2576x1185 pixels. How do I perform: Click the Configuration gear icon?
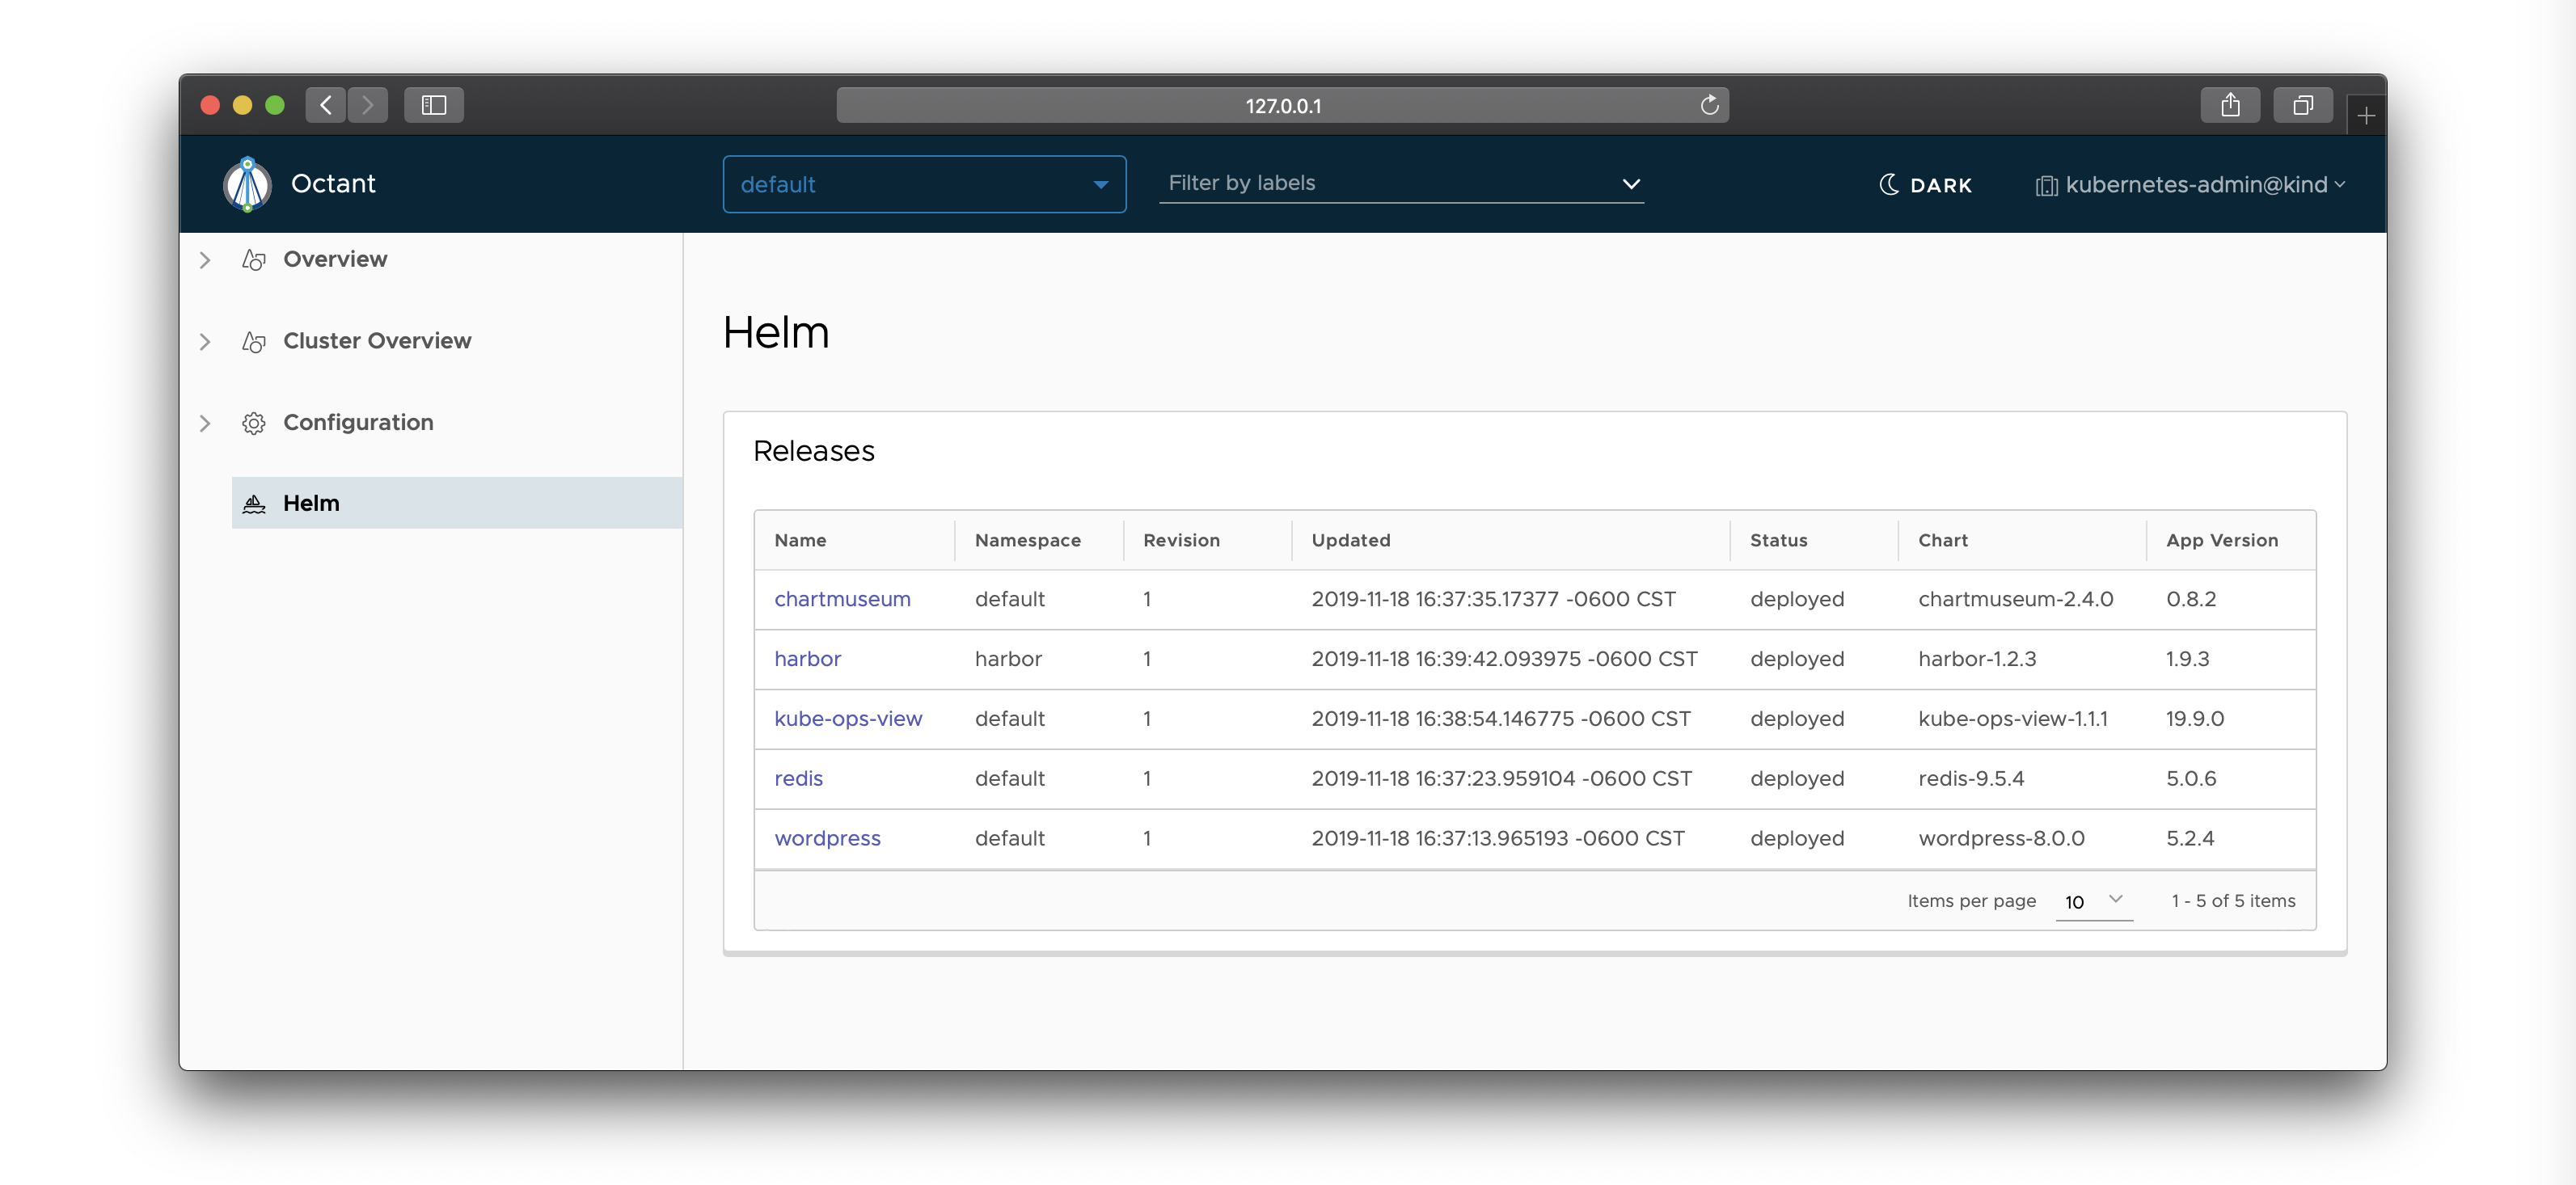254,423
